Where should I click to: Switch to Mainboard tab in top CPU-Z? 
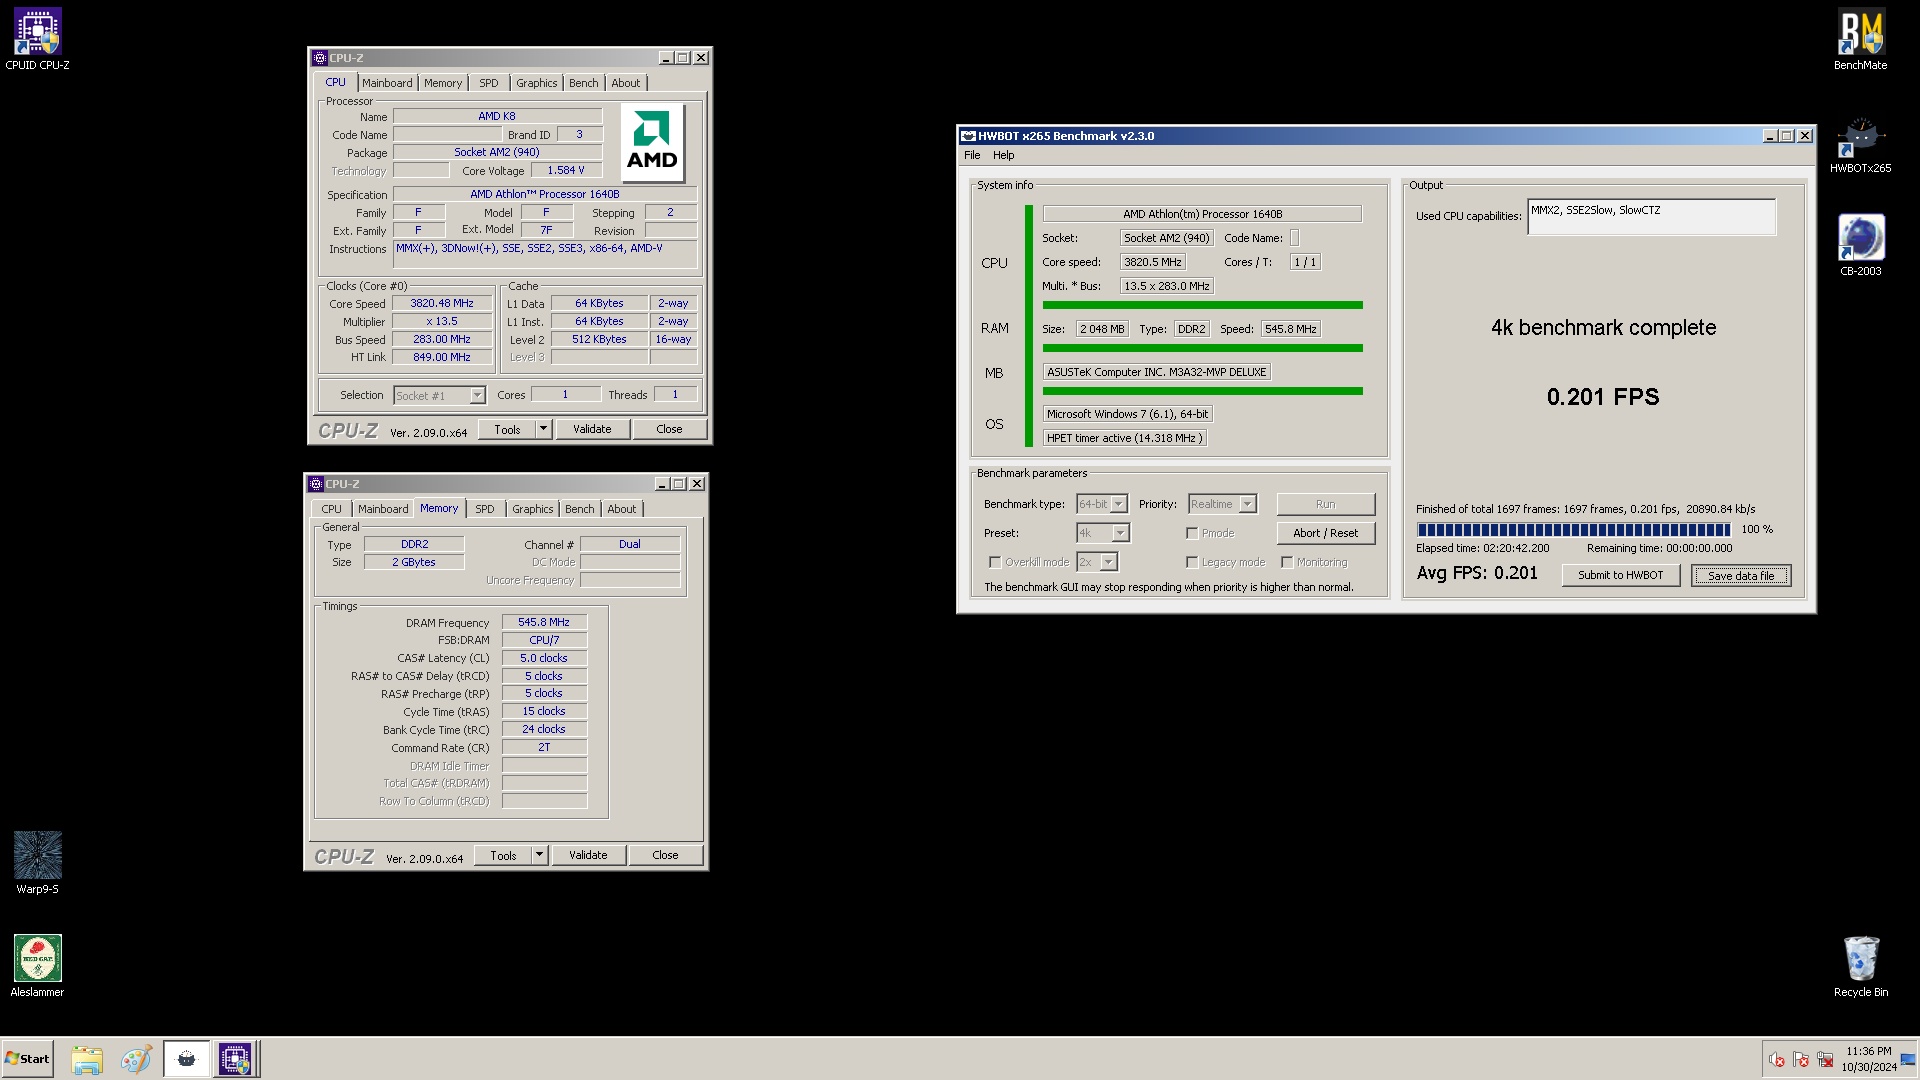coord(387,83)
